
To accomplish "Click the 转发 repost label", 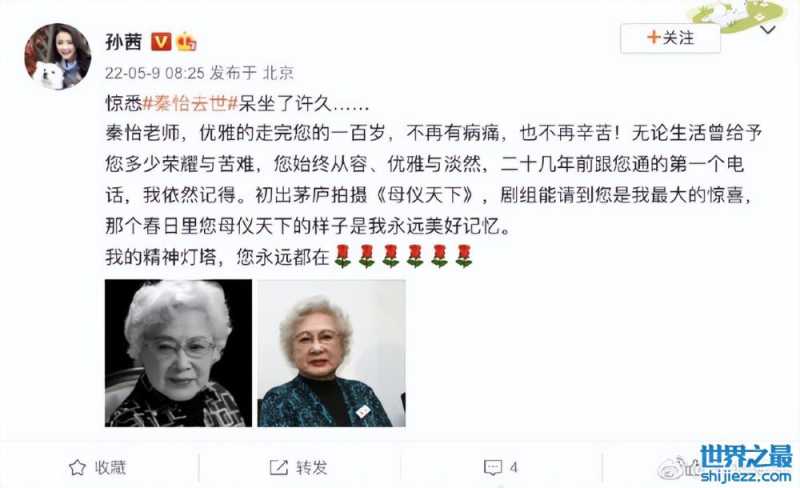I will point(312,468).
